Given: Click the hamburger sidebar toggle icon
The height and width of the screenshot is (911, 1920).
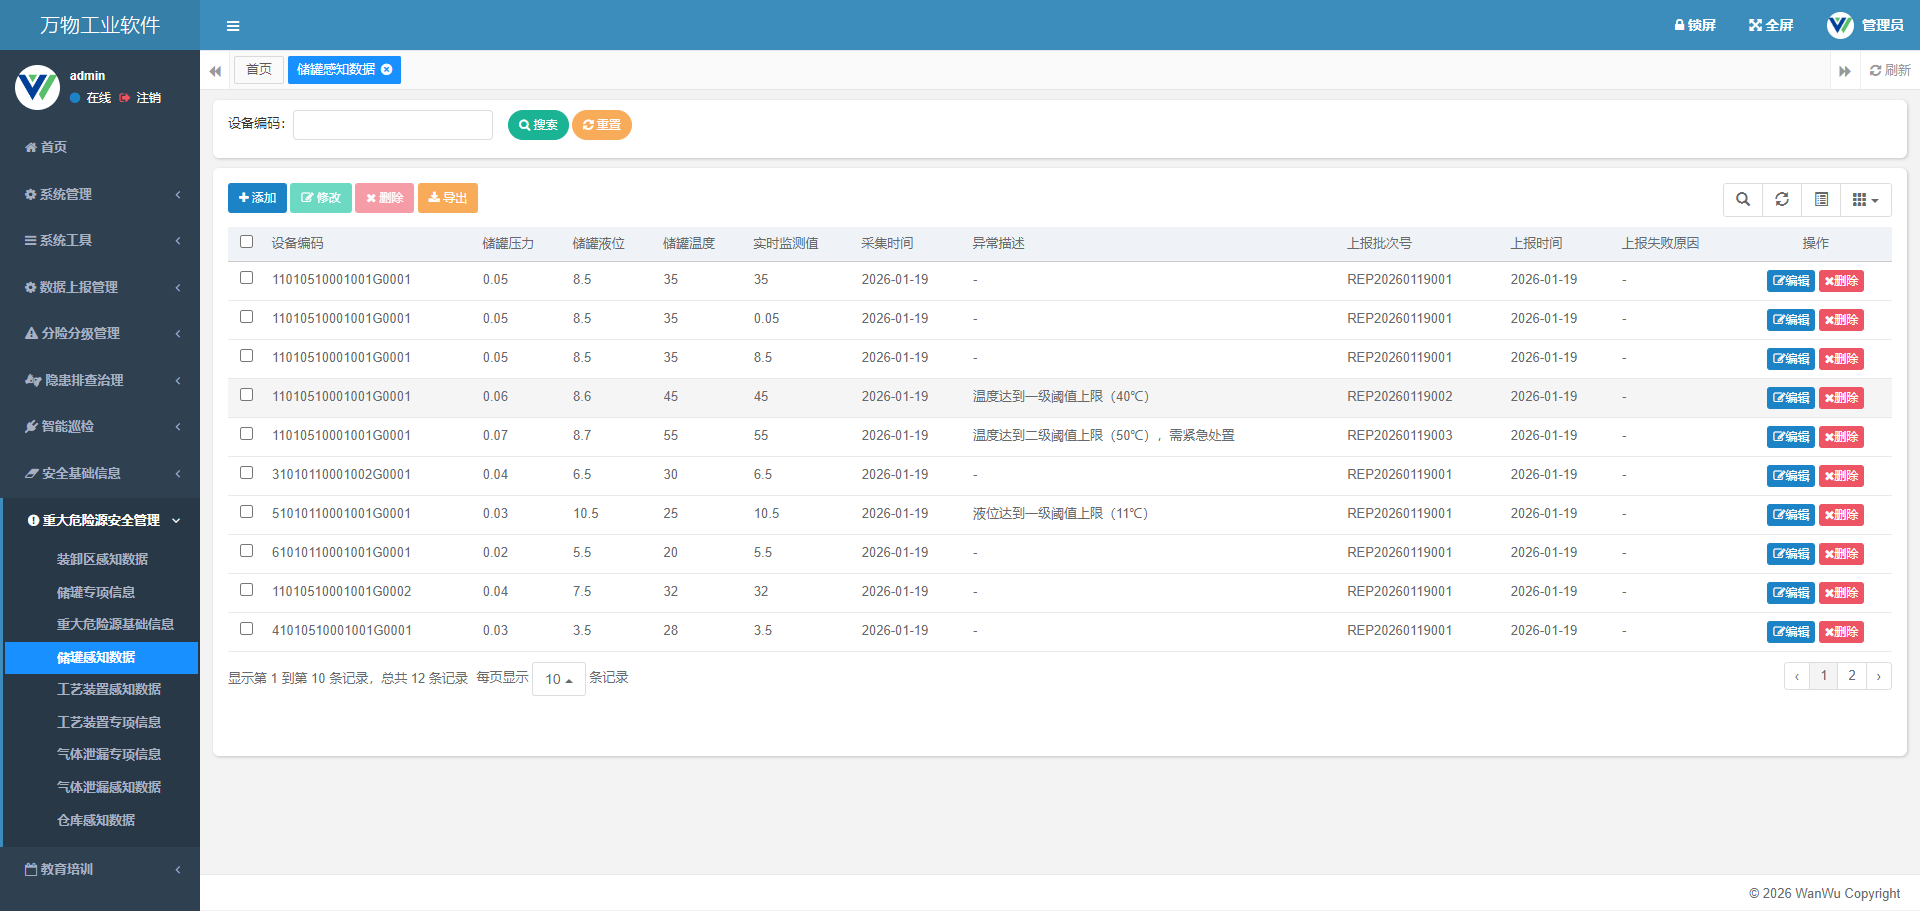Looking at the screenshot, I should click(x=233, y=26).
